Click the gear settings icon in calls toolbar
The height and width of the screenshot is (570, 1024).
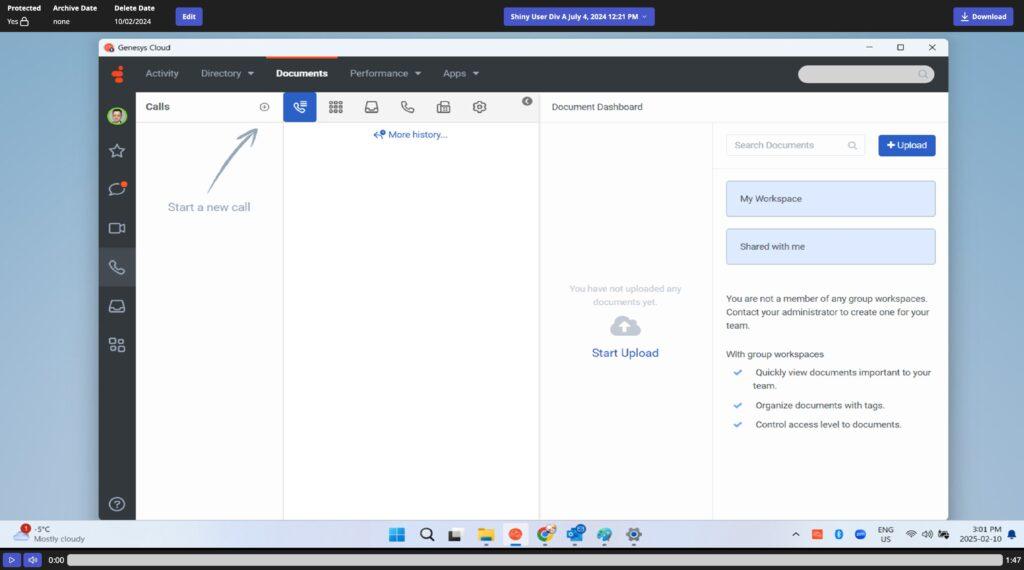point(479,107)
